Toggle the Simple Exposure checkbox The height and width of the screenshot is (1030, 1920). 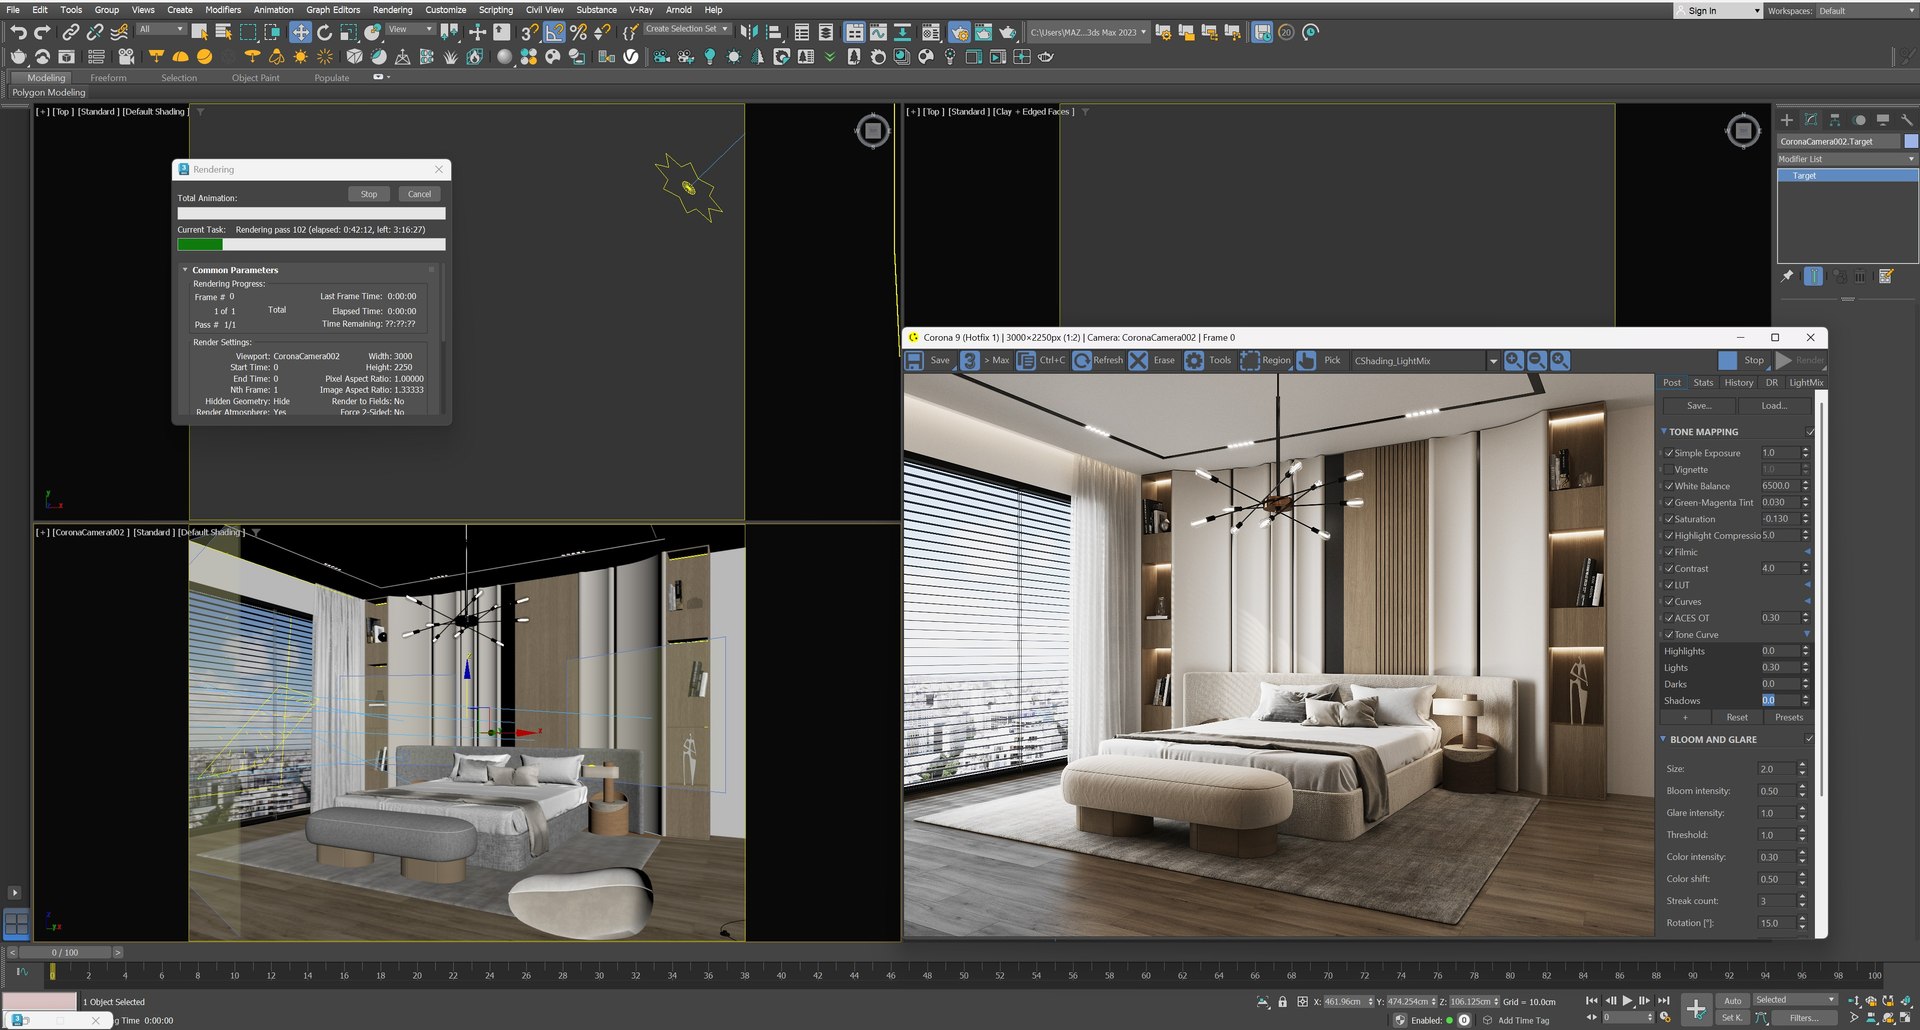[1669, 453]
